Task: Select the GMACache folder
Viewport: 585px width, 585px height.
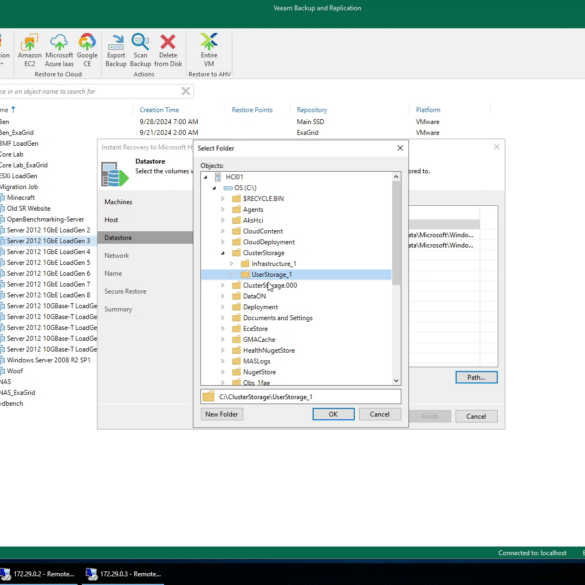Action: tap(259, 339)
